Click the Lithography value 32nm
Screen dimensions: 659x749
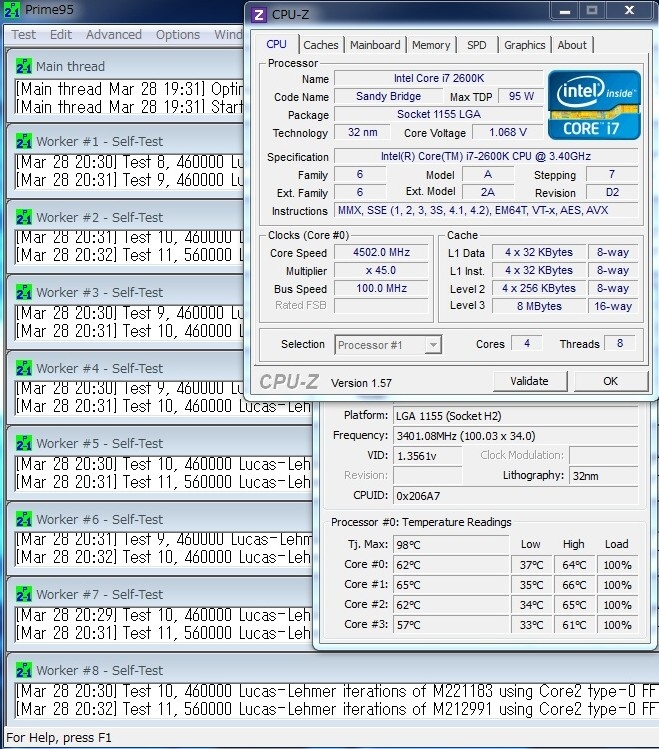coord(603,476)
